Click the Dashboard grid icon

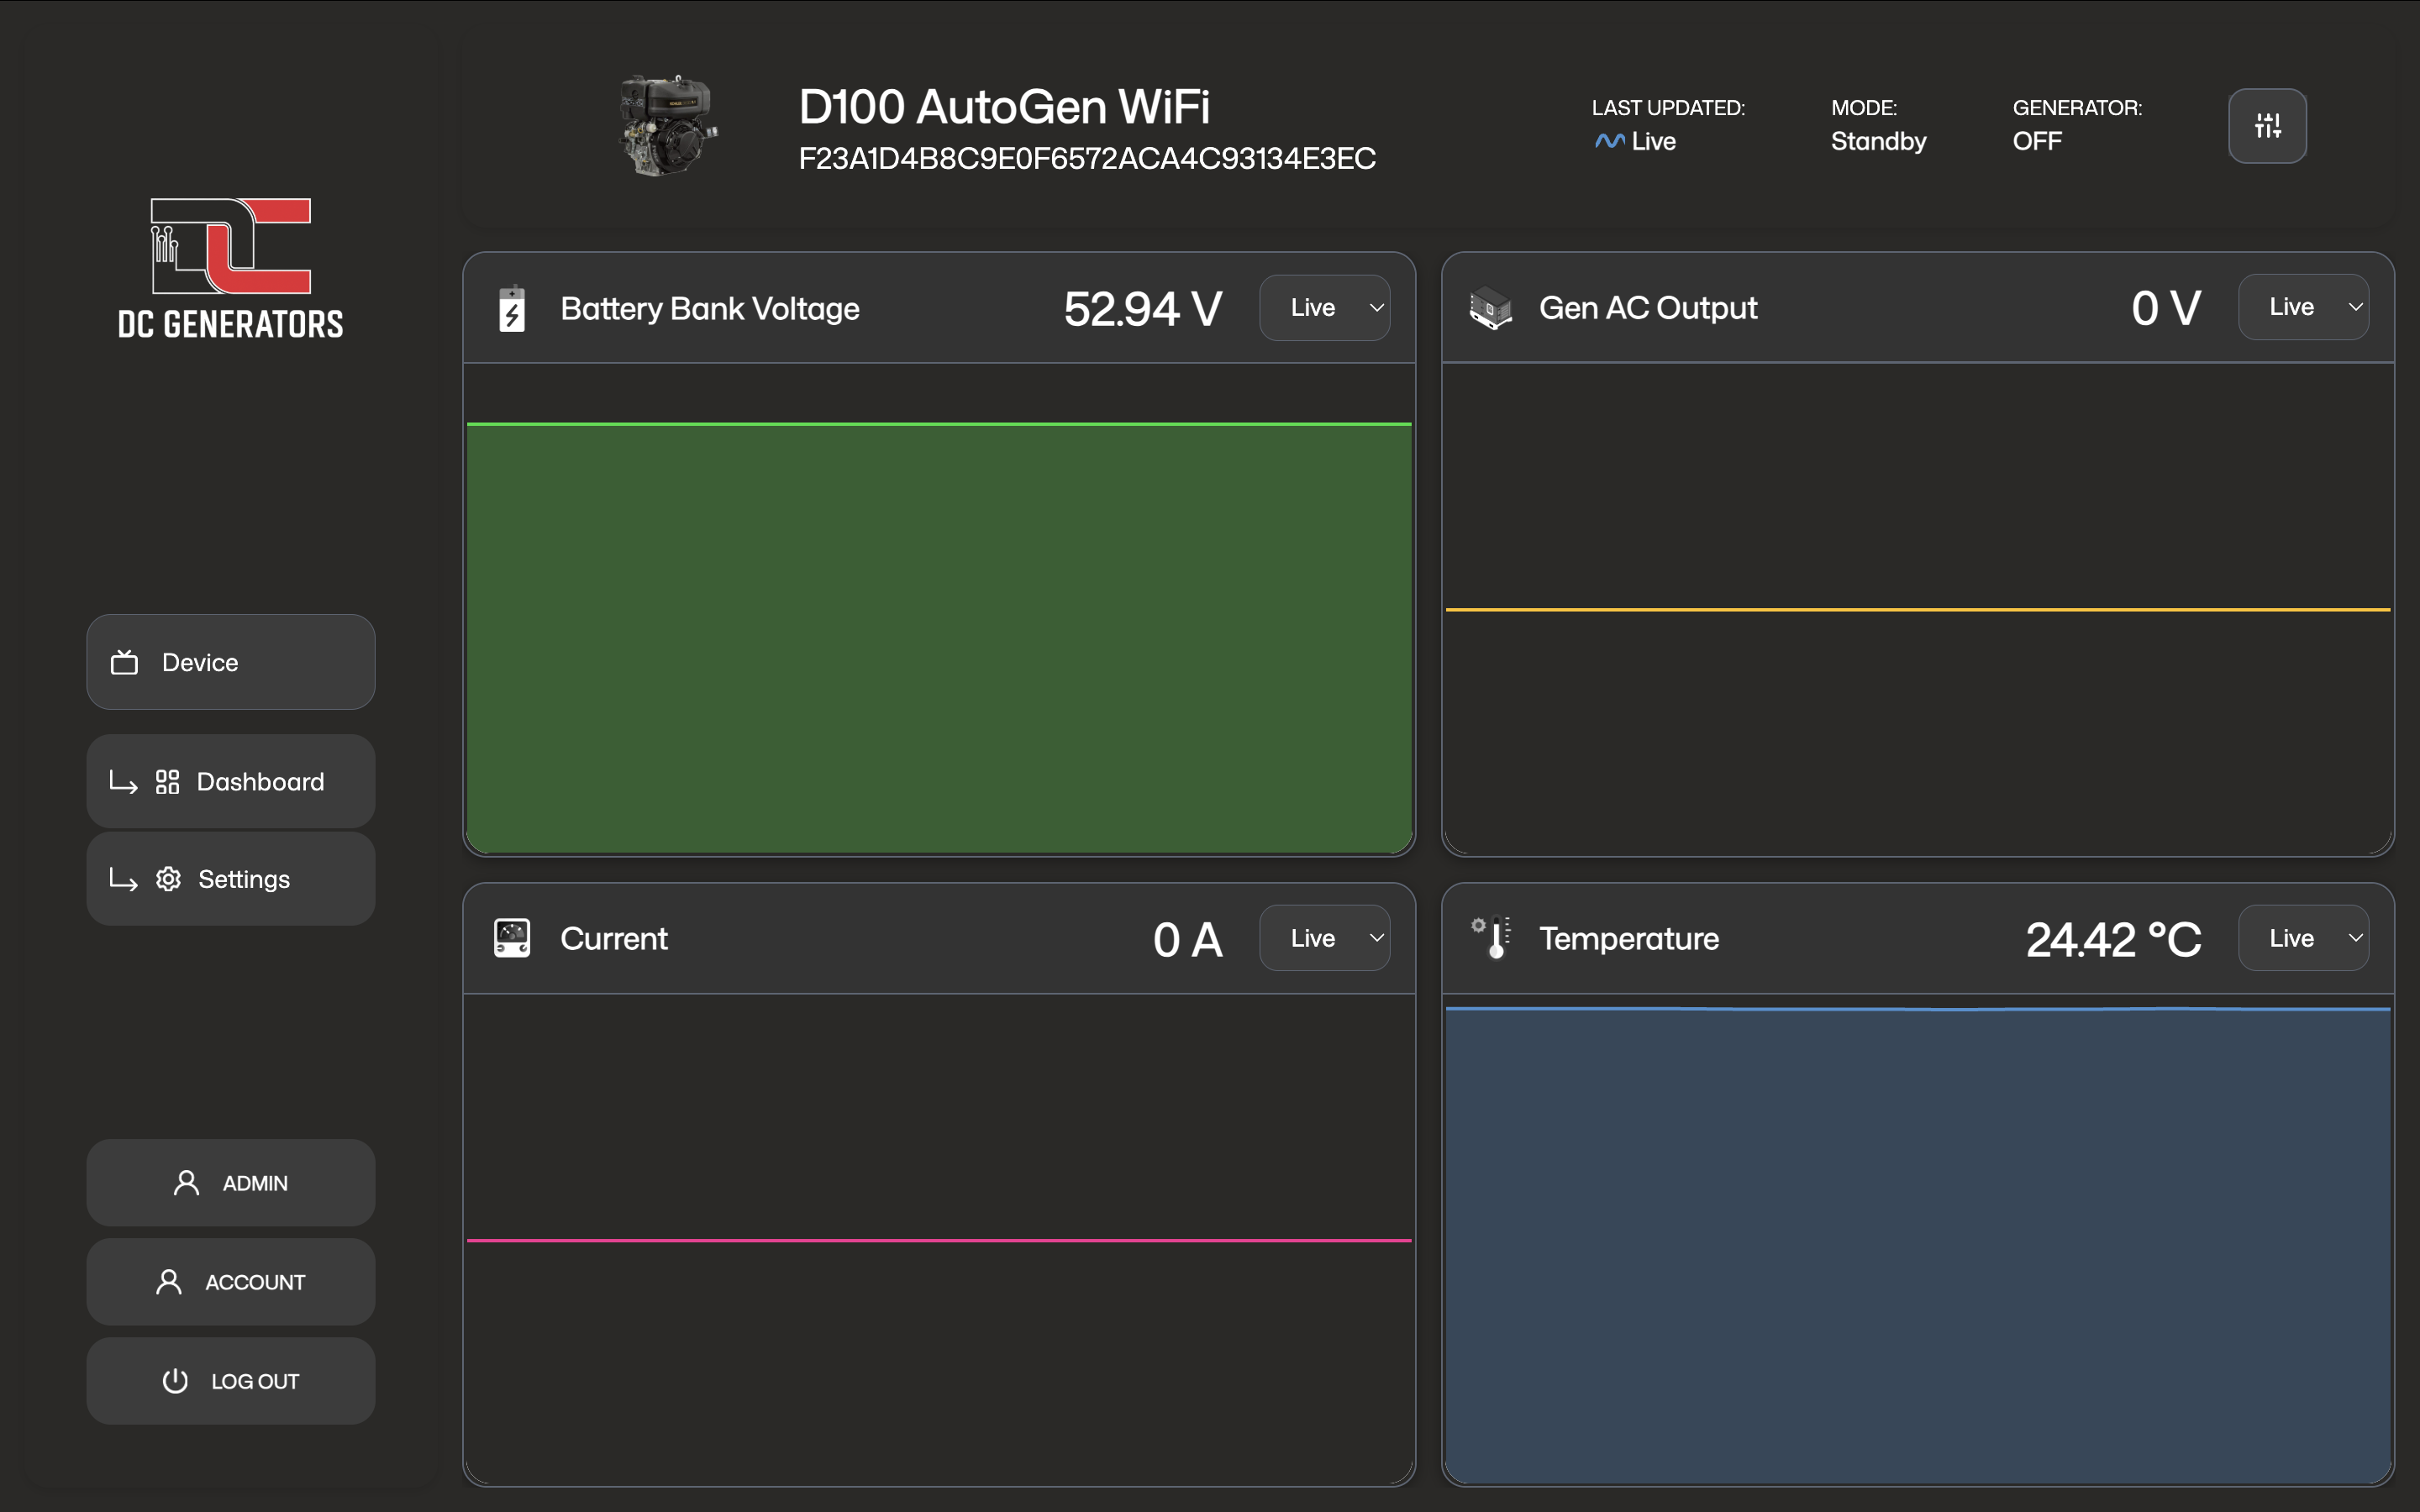tap(168, 782)
